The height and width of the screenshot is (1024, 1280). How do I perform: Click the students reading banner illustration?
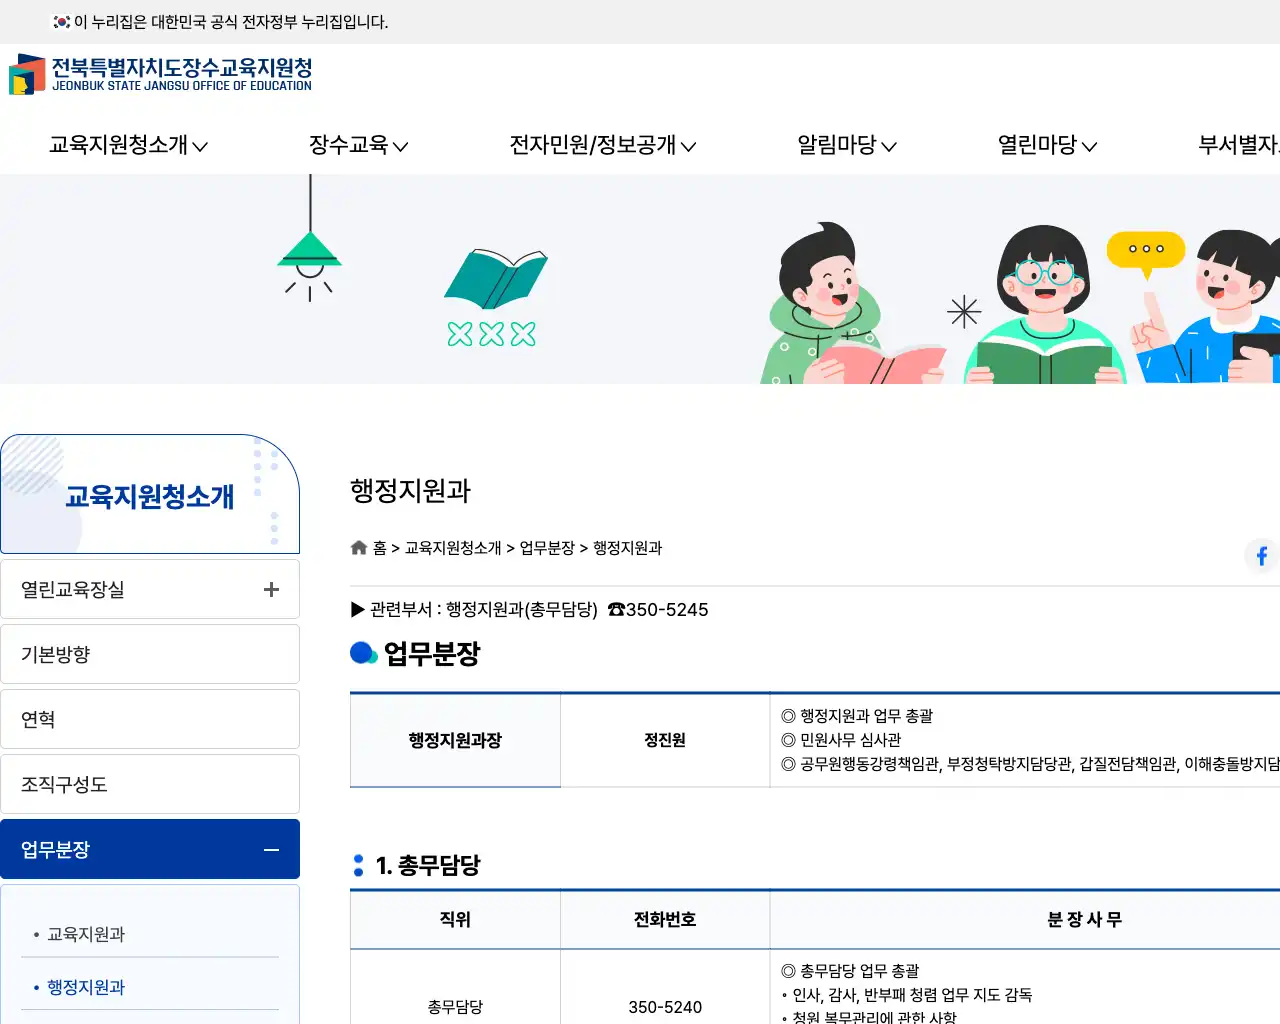point(1020,303)
